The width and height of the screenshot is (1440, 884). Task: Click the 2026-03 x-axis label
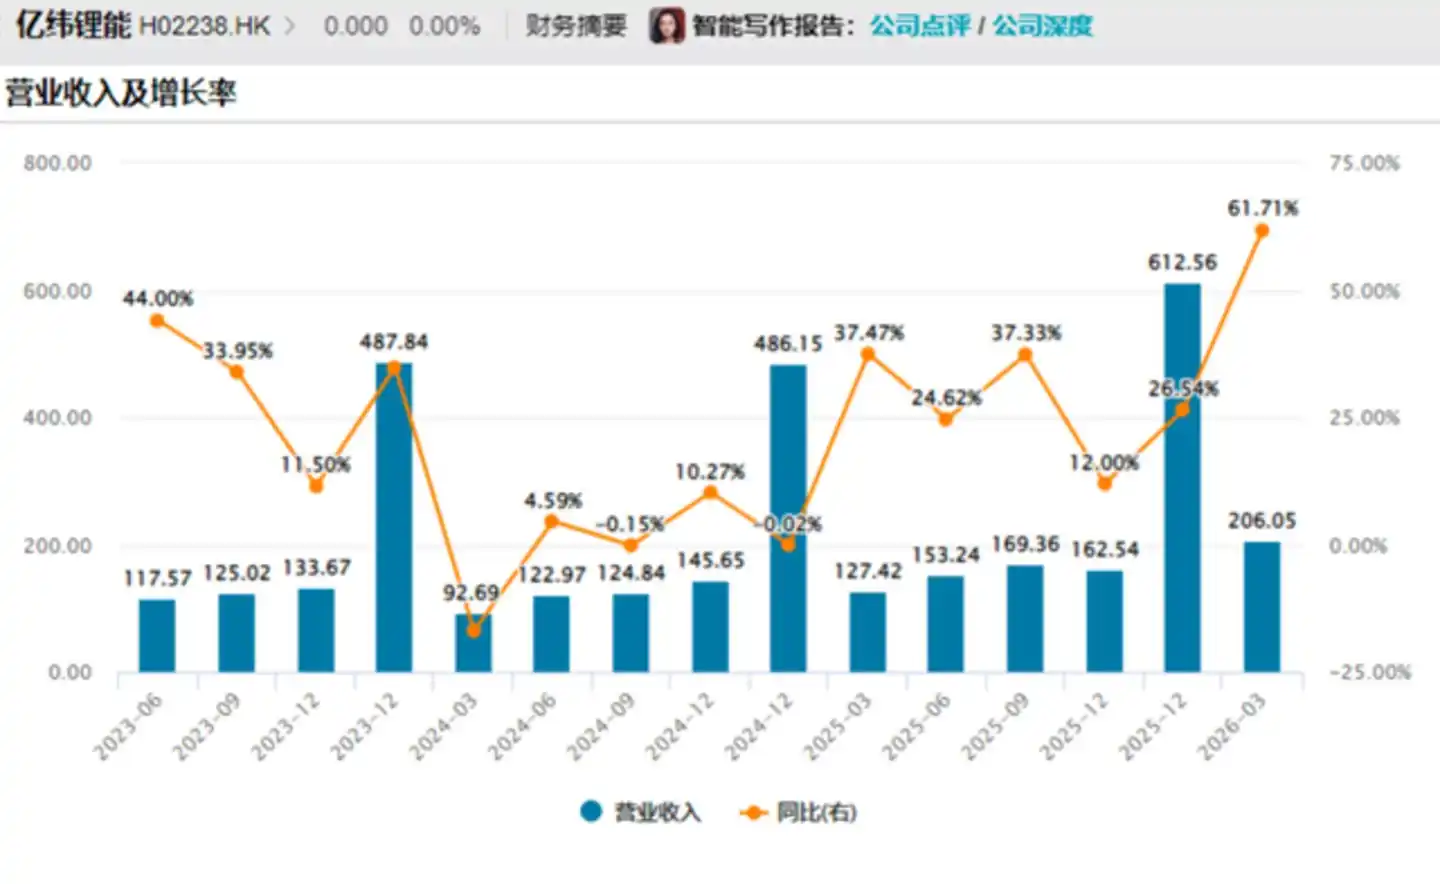1232,727
